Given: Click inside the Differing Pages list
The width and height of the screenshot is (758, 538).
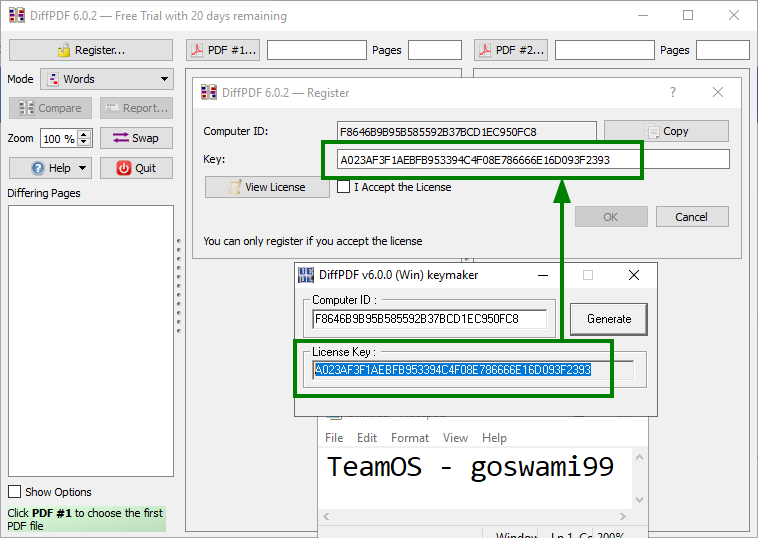Looking at the screenshot, I should 91,341.
